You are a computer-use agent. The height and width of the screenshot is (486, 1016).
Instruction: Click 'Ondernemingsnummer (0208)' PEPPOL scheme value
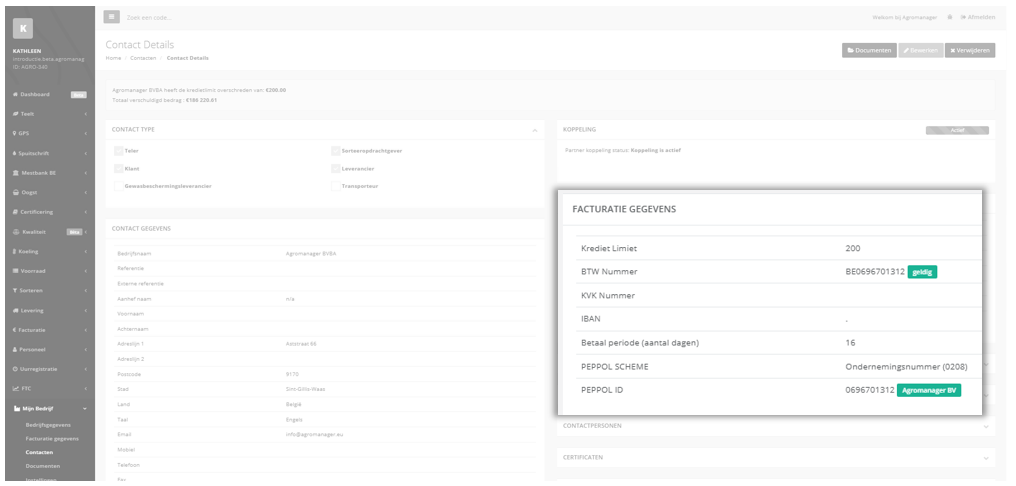[906, 367]
